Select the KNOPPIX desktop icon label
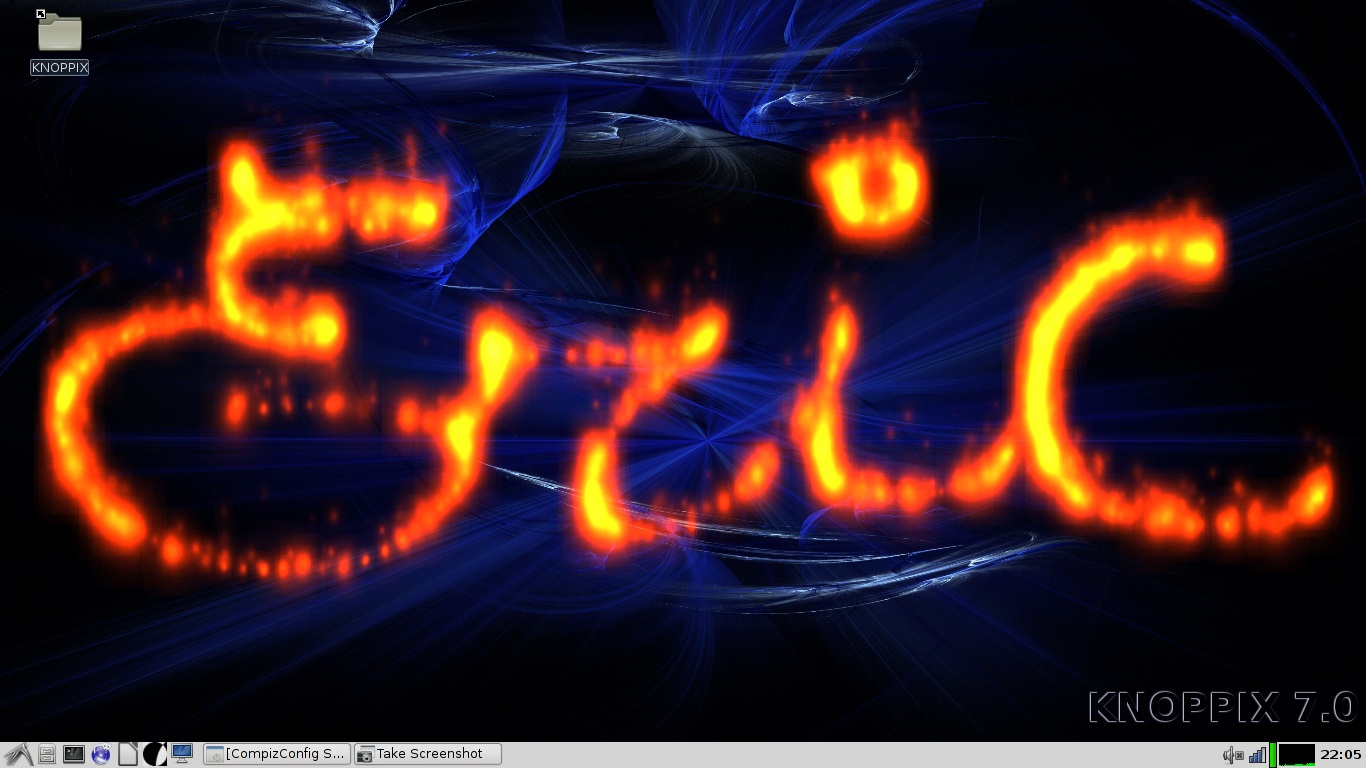The height and width of the screenshot is (768, 1366). point(60,68)
